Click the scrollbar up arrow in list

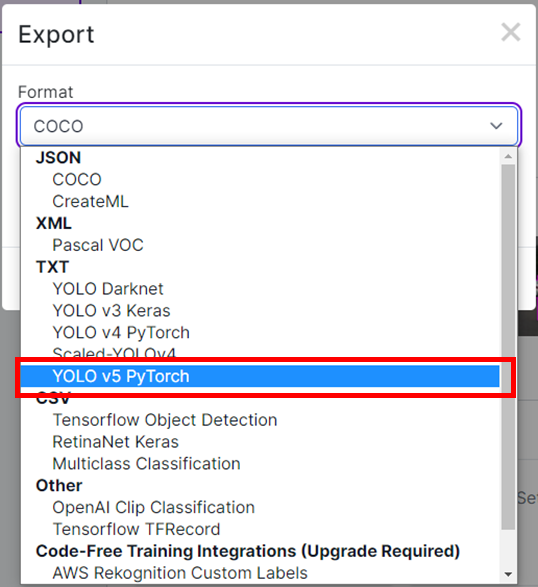click(508, 156)
